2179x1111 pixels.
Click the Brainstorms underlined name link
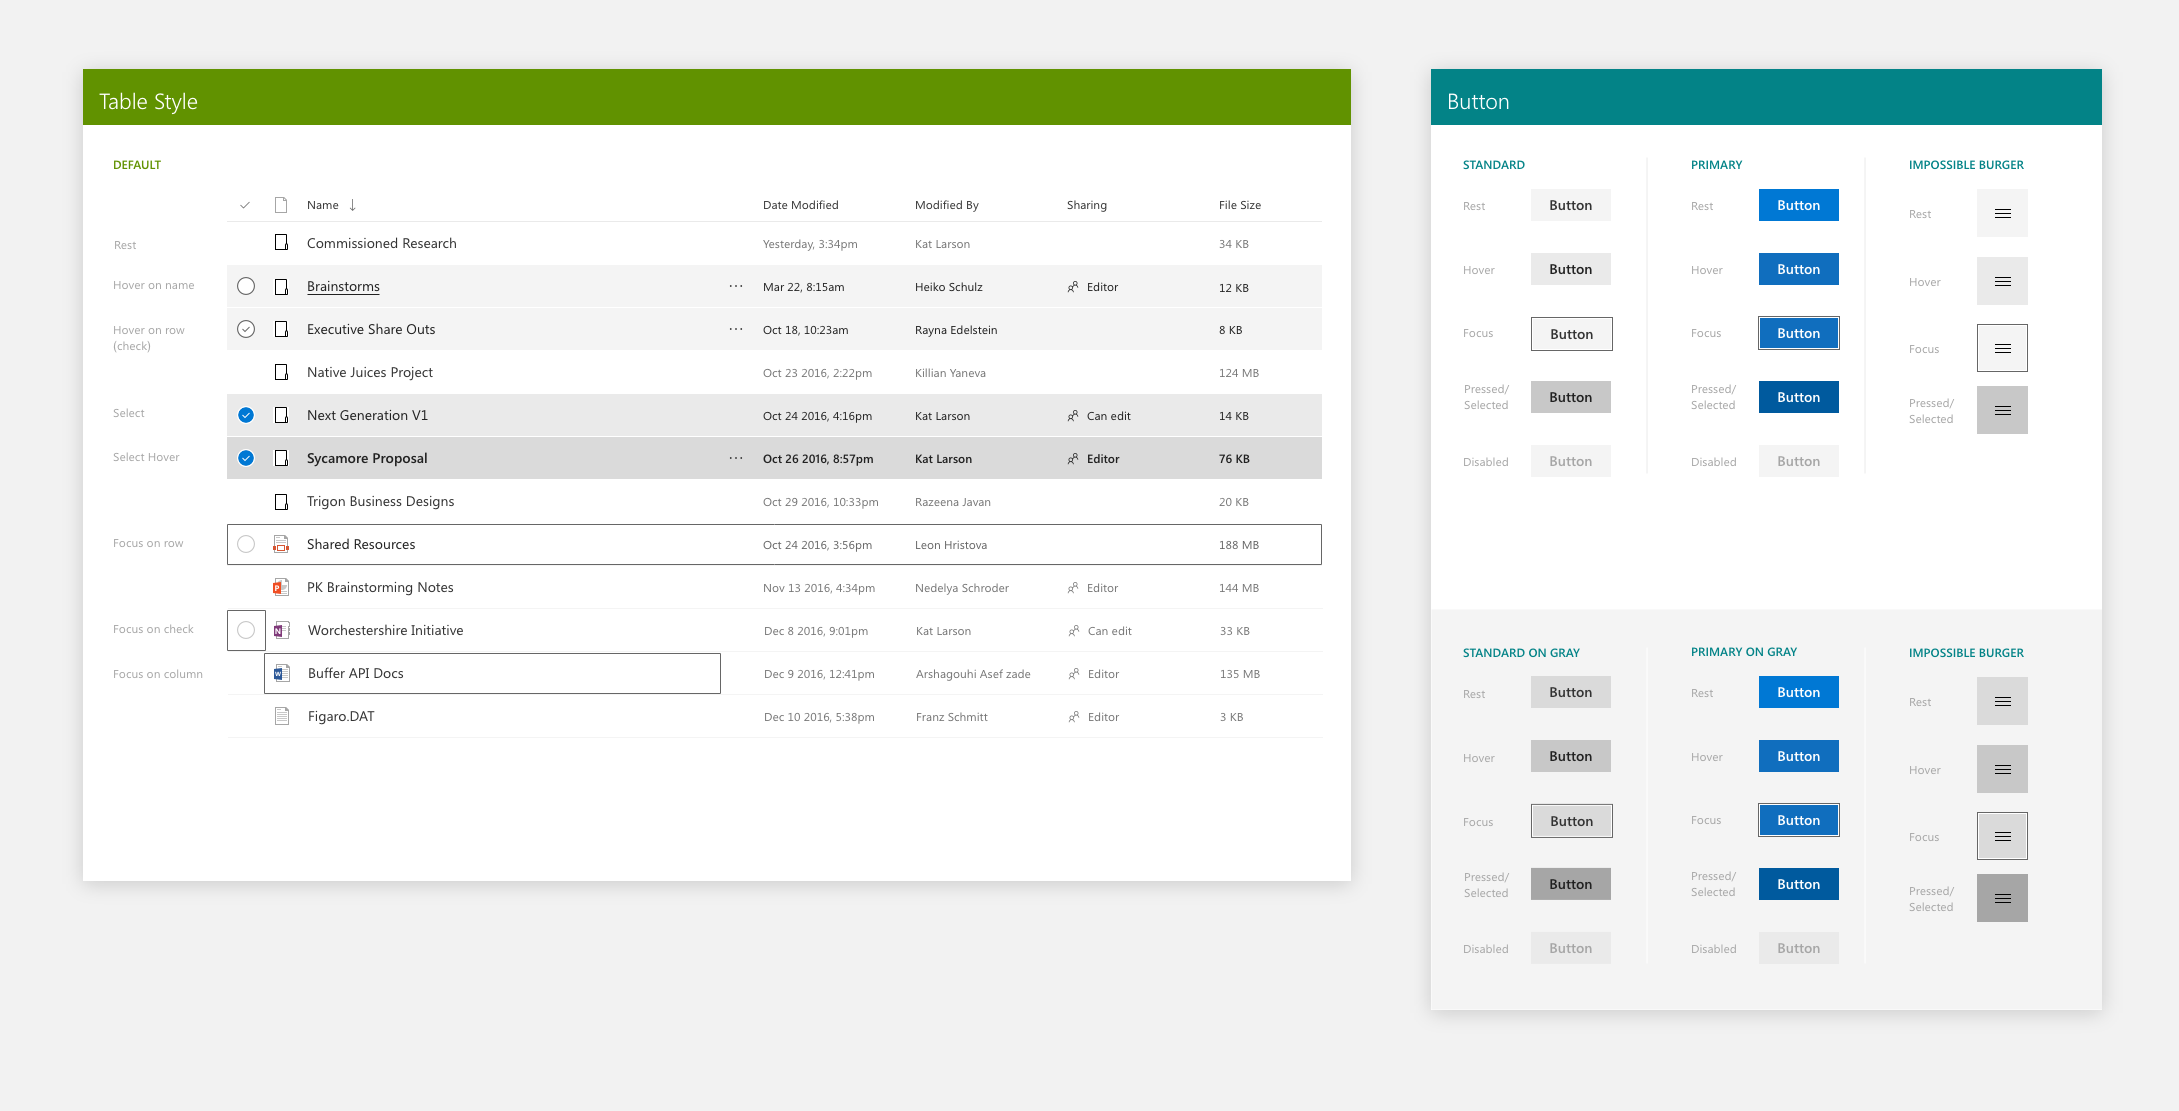(343, 286)
